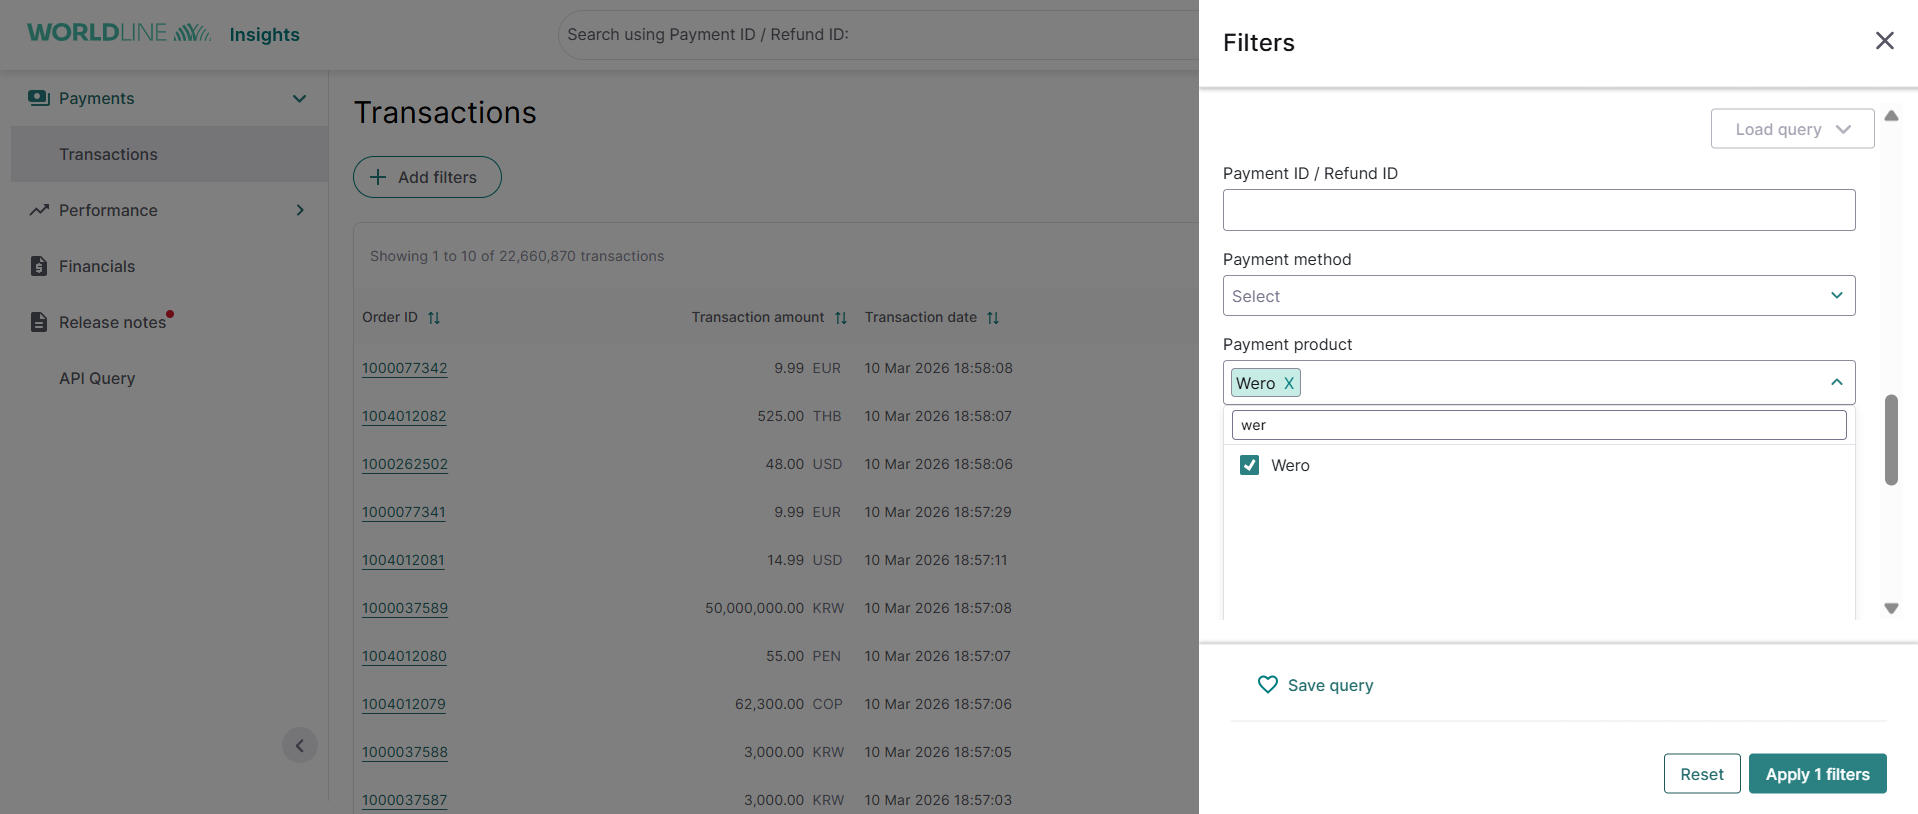Click the 62,300.00 COP amount

(788, 704)
